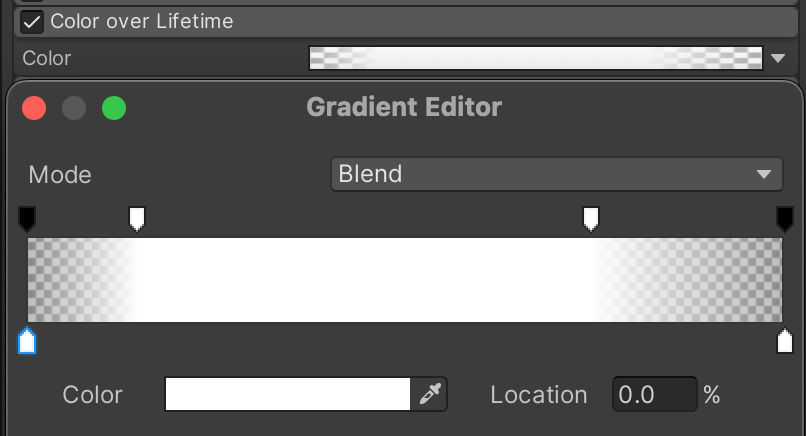806x436 pixels.
Task: Click the Location label
Action: [x=538, y=395]
